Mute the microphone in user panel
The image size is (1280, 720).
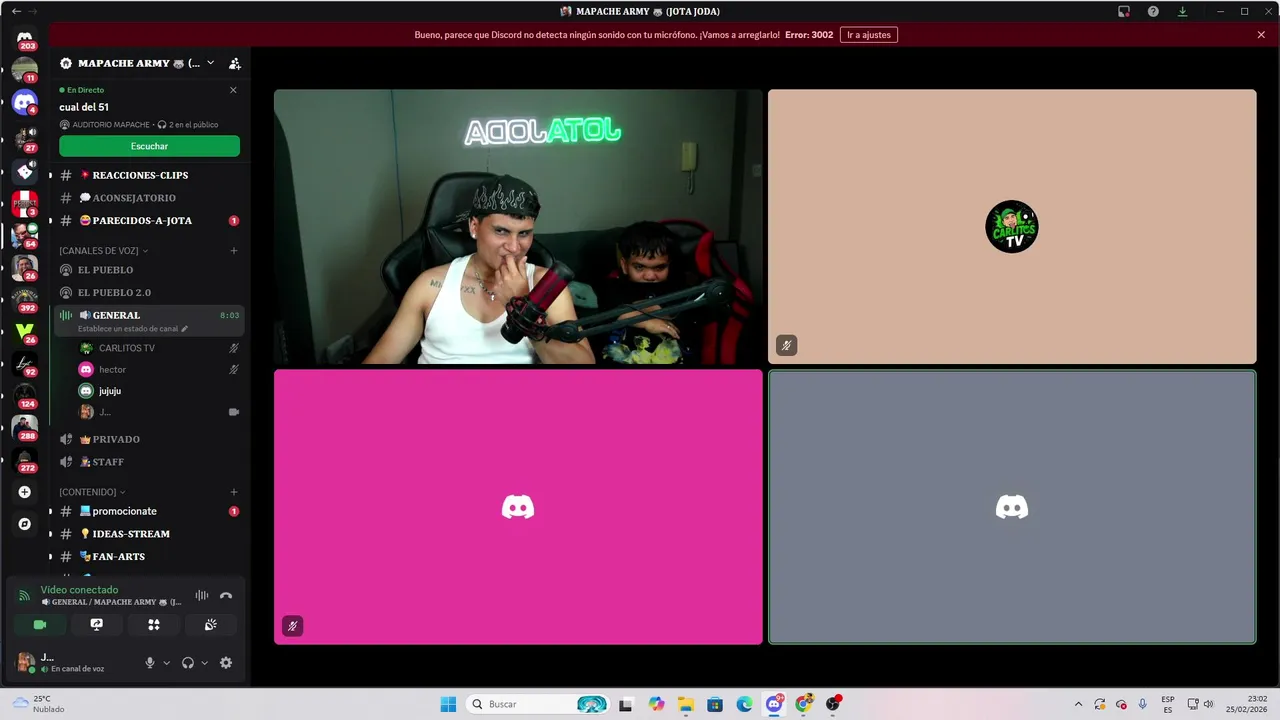(150, 662)
